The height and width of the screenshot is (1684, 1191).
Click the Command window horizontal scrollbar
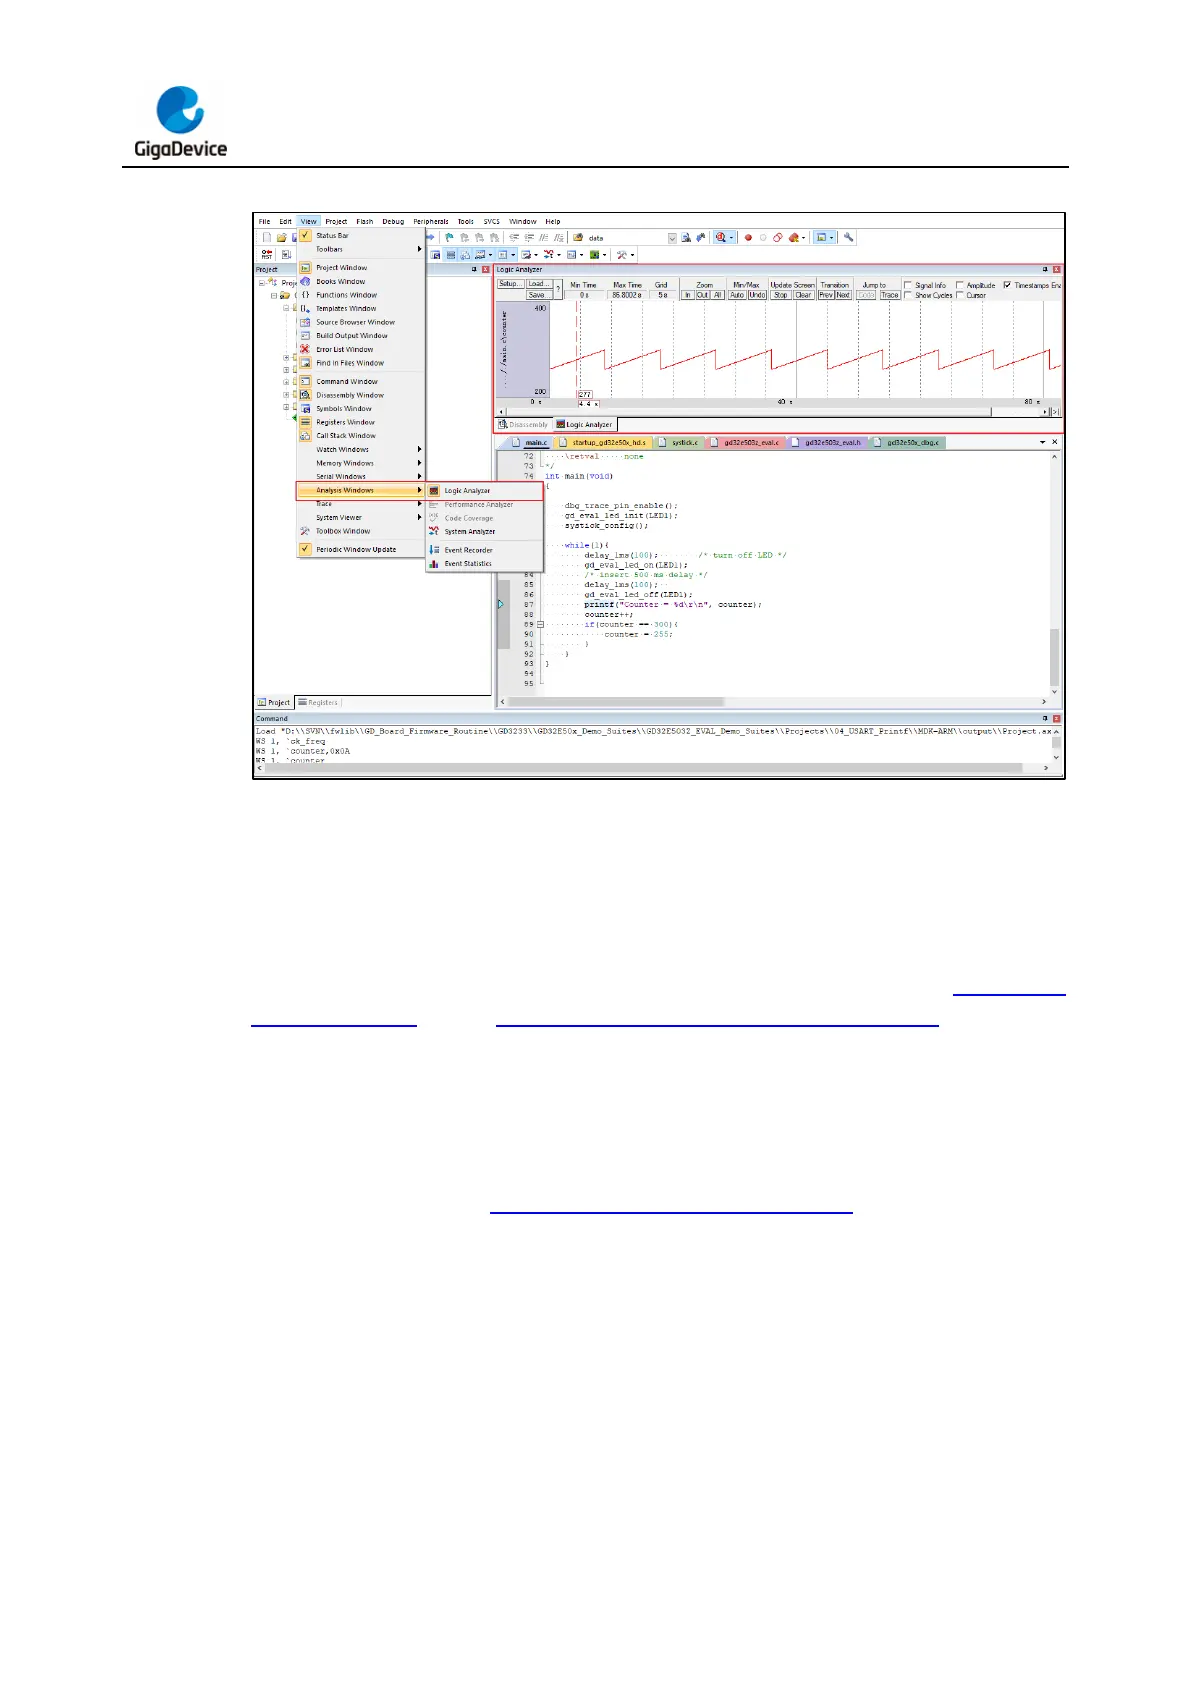(x=652, y=768)
